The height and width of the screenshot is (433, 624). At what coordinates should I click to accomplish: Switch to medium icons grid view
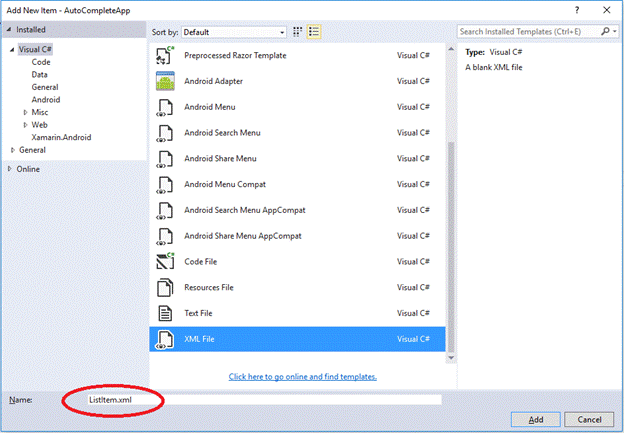click(x=298, y=32)
